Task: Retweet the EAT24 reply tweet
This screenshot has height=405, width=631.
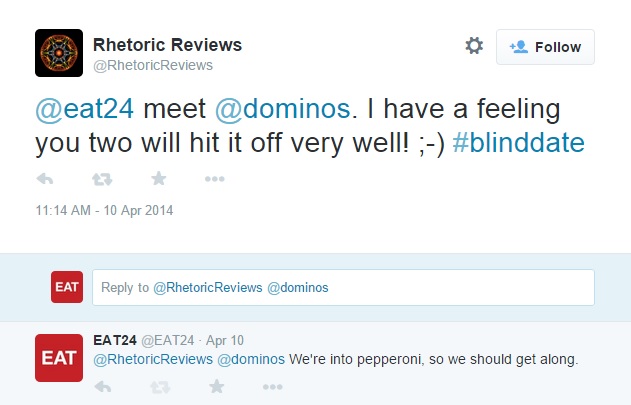Action: [160, 387]
